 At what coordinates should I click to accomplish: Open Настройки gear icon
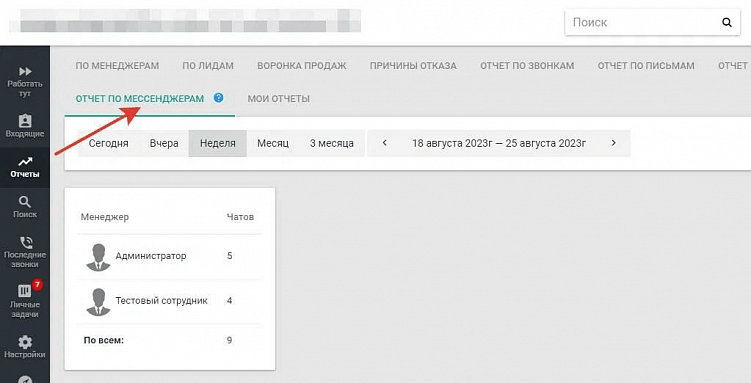(x=25, y=342)
